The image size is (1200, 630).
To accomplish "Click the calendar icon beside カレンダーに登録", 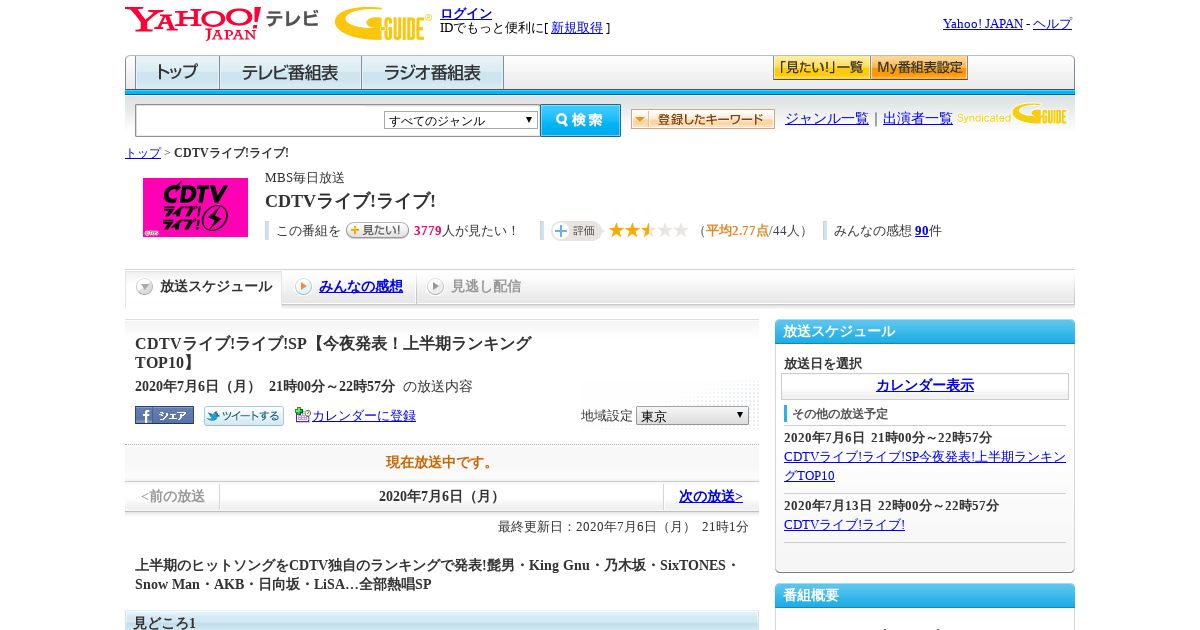I will [303, 415].
